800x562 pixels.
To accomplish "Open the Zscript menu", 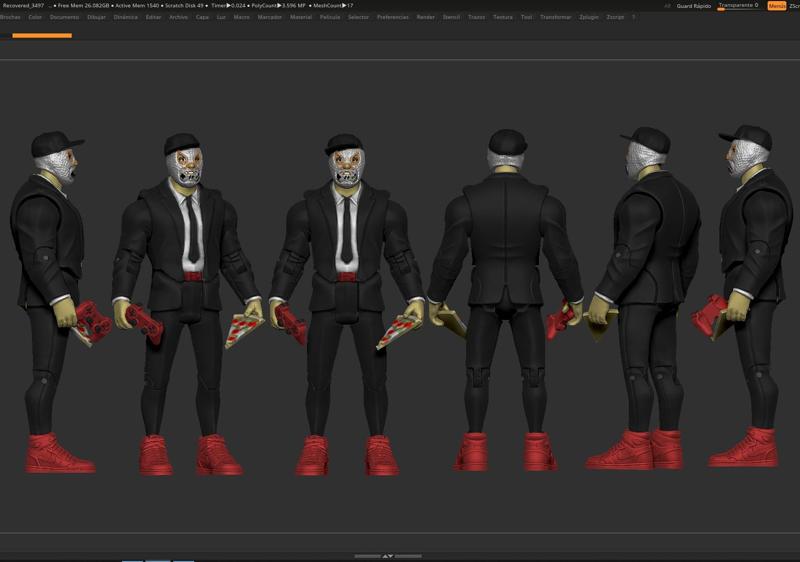I will (x=615, y=17).
